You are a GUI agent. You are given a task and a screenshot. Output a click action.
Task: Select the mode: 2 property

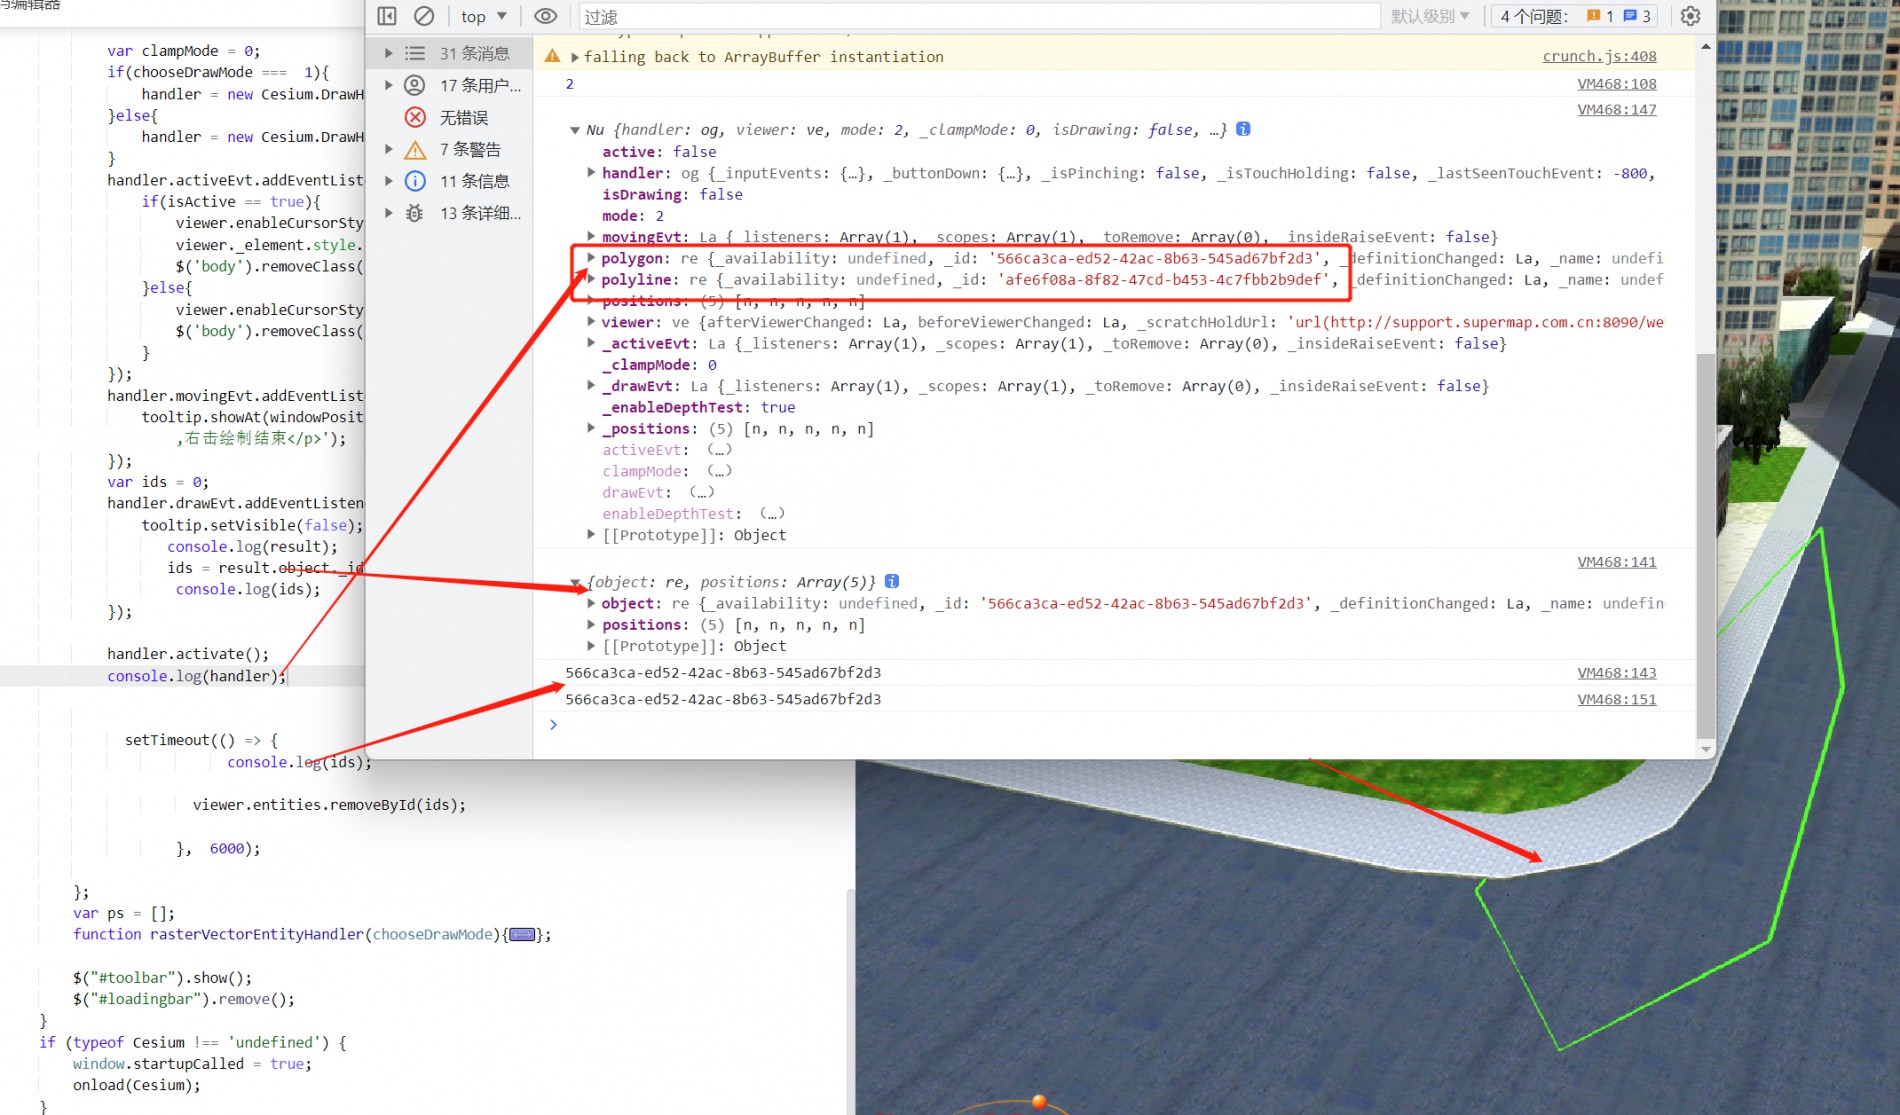point(632,216)
